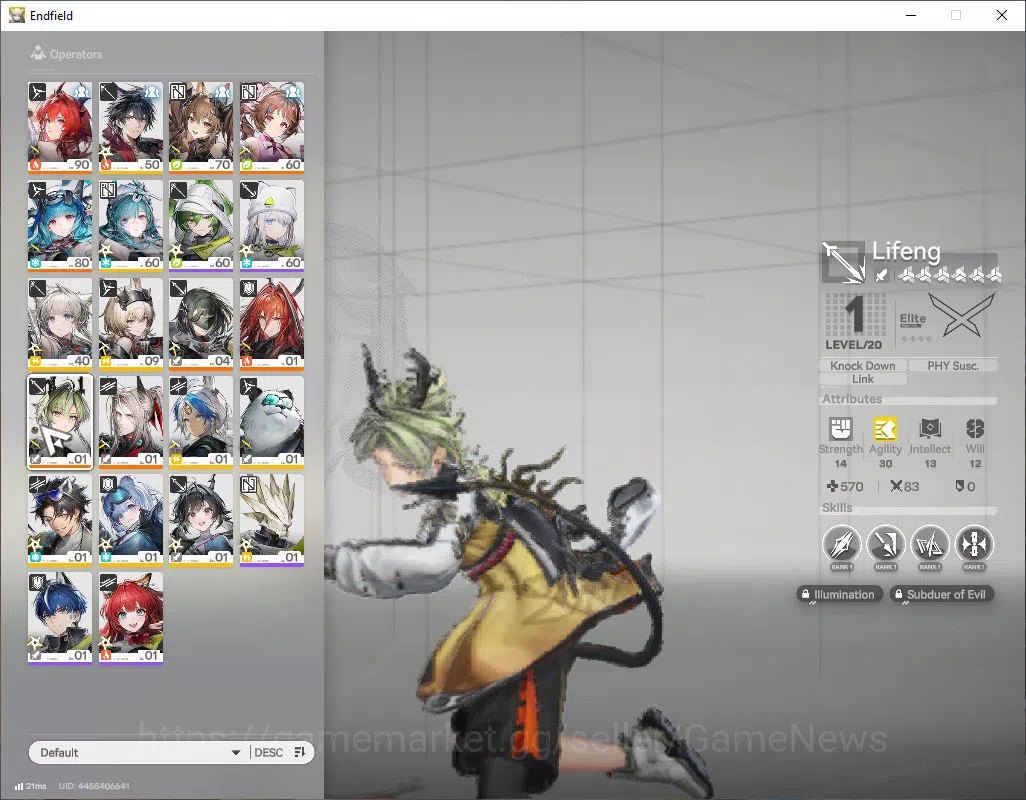Click the Will brain attribute icon
Image resolution: width=1026 pixels, height=800 pixels.
point(975,429)
